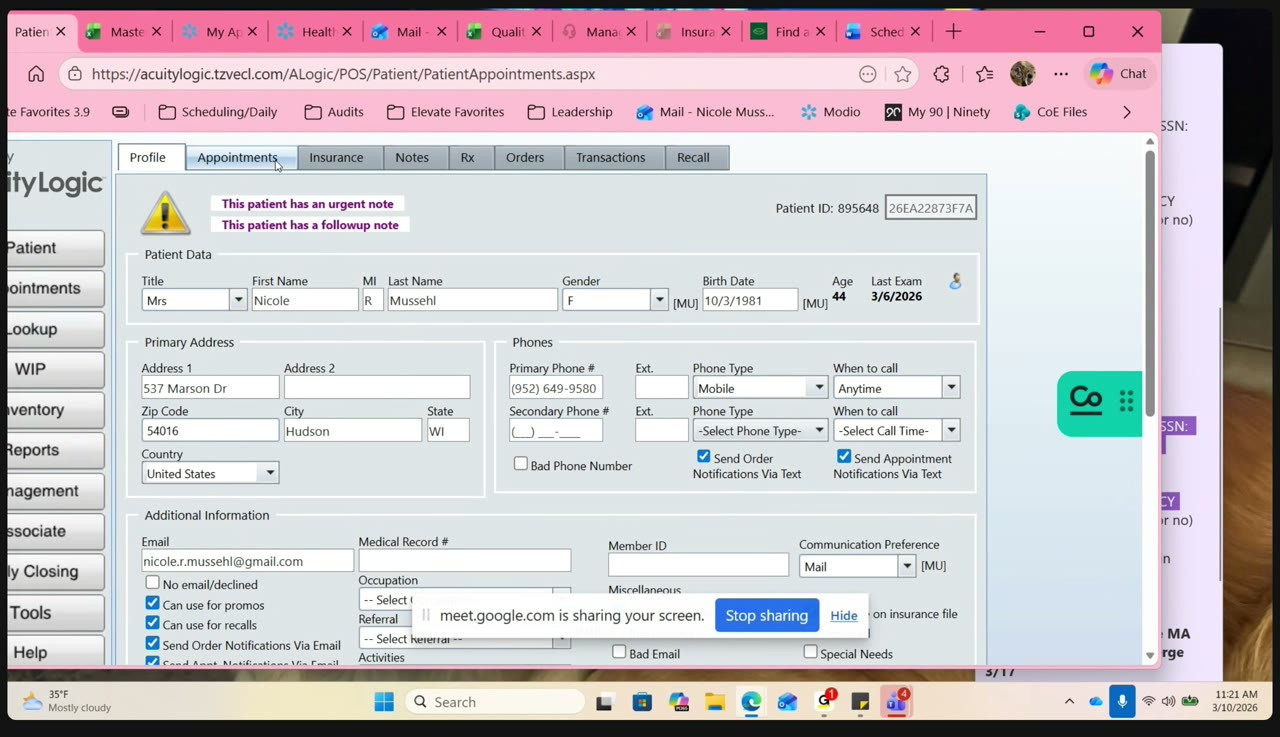The height and width of the screenshot is (737, 1280).
Task: Click the Email input field
Action: pyautogui.click(x=247, y=561)
